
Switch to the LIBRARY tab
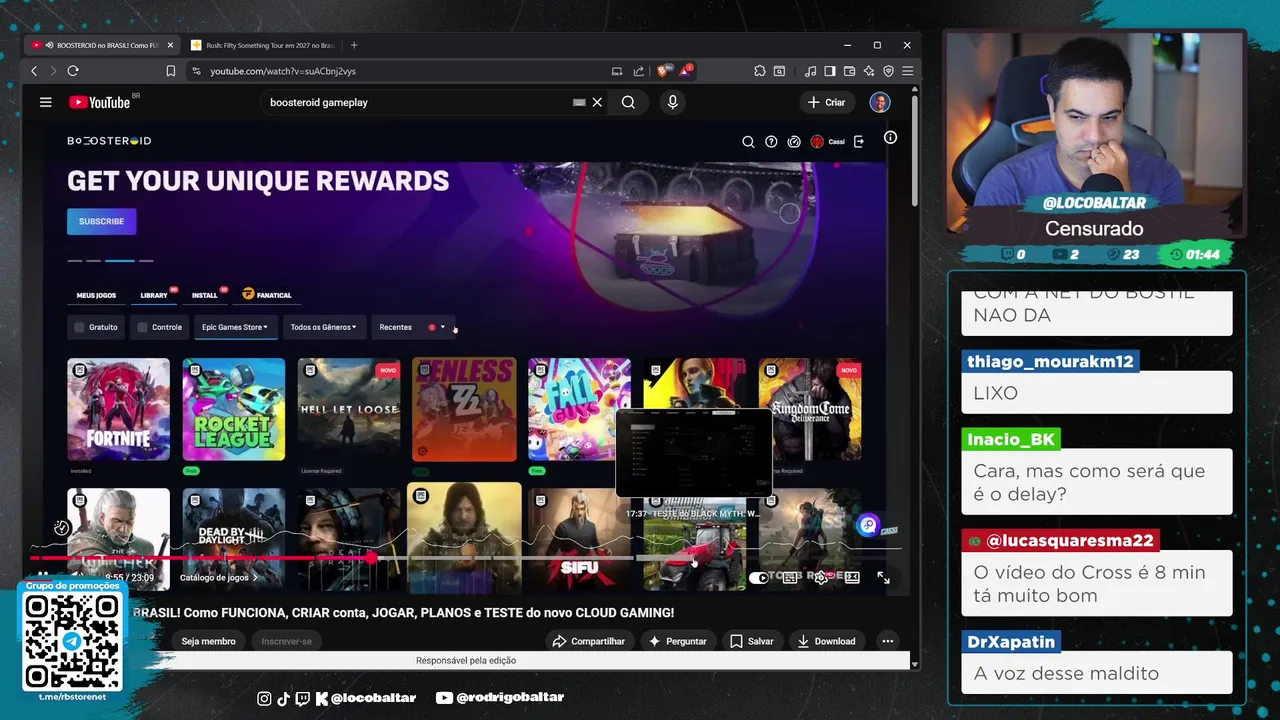click(154, 295)
